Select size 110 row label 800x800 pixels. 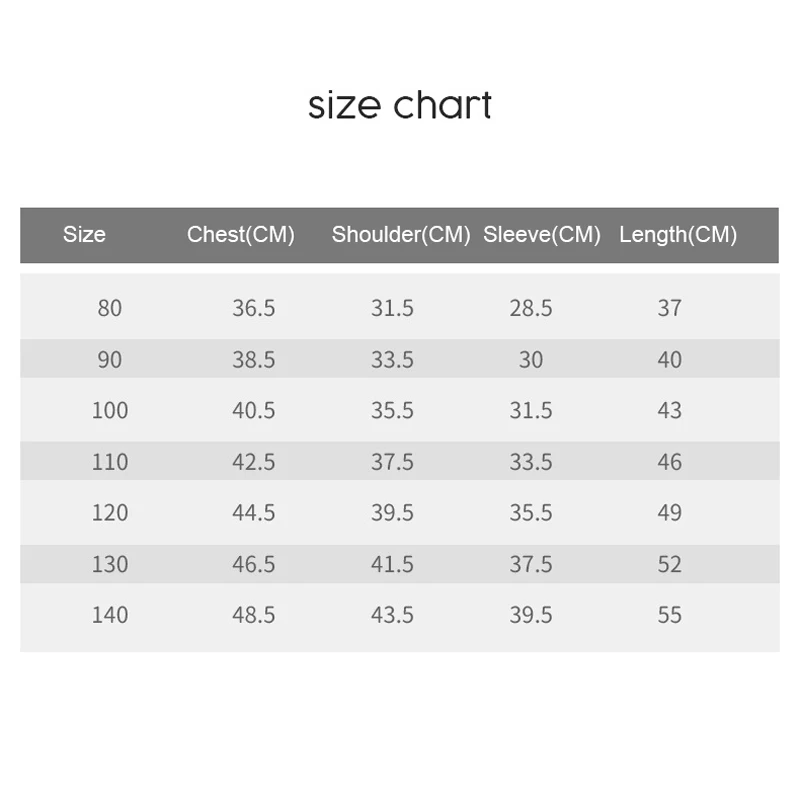point(110,462)
